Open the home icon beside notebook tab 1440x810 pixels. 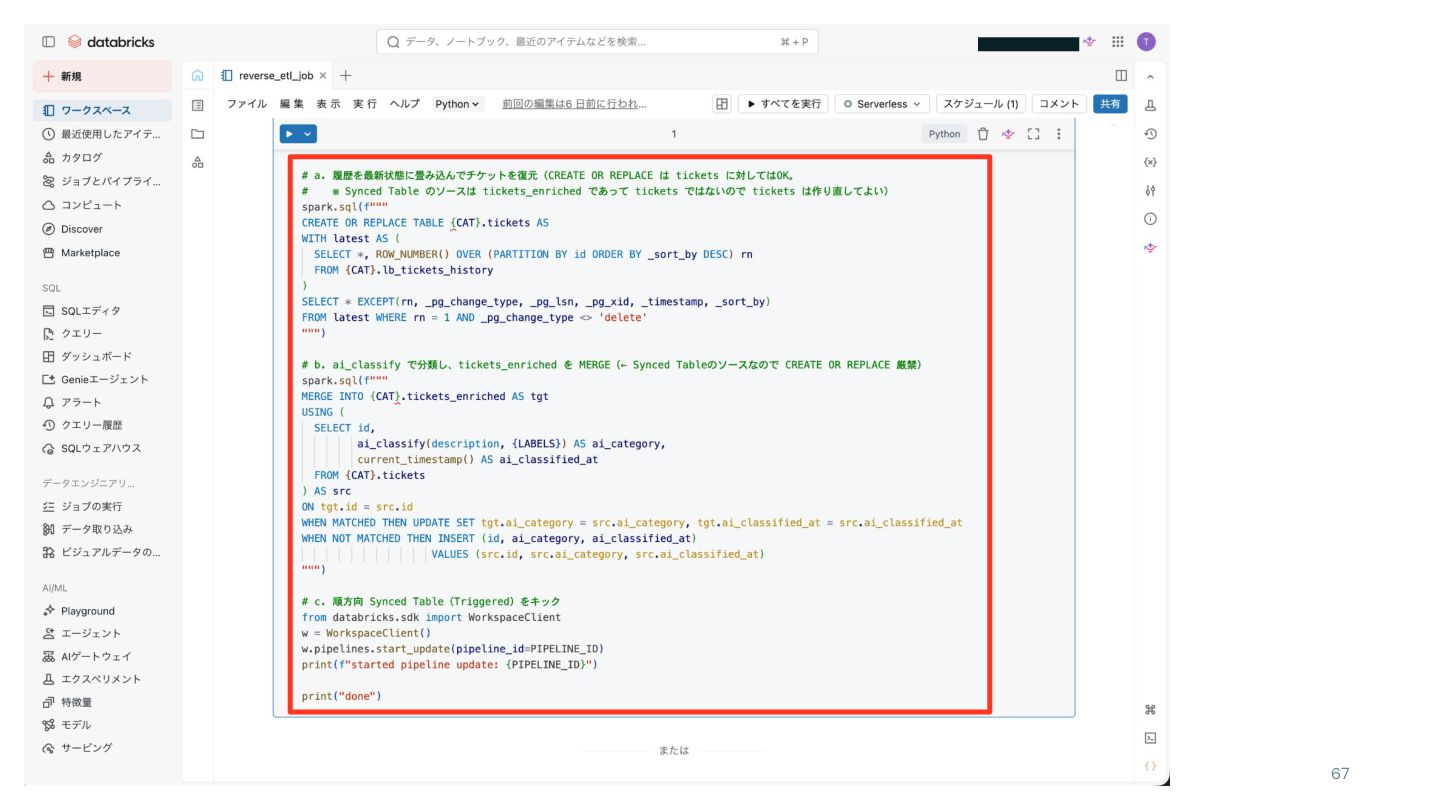point(197,75)
